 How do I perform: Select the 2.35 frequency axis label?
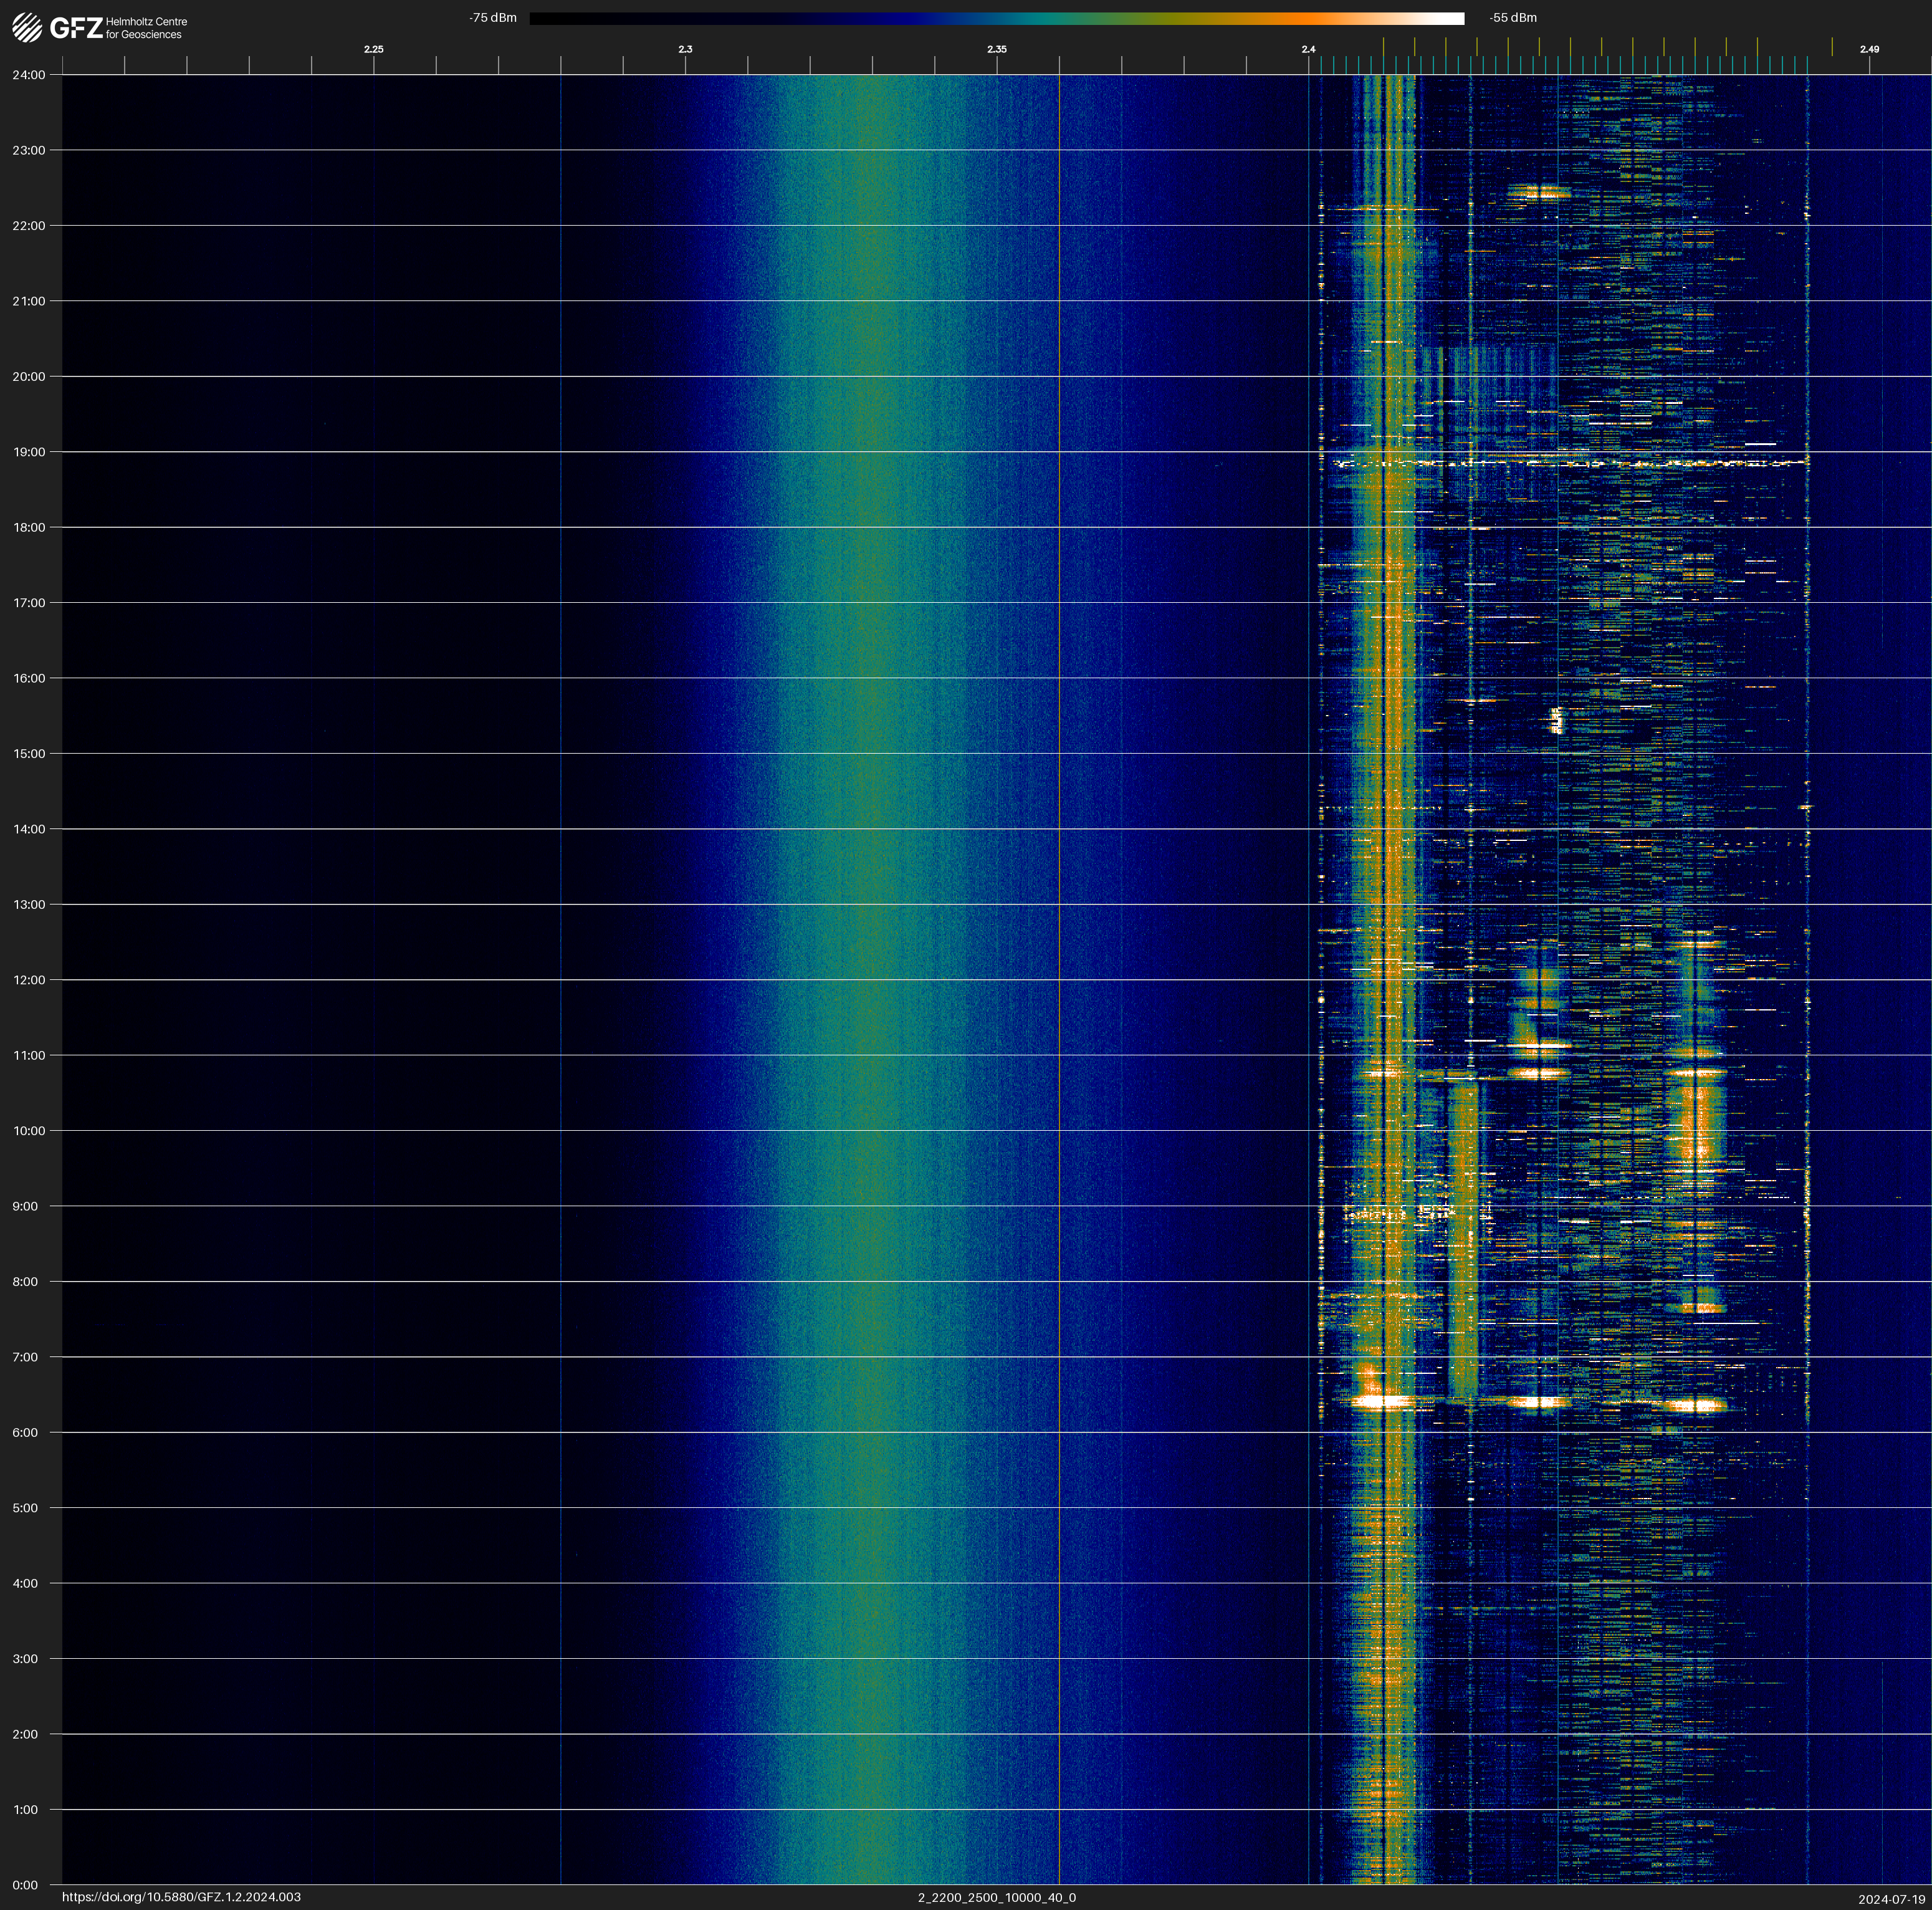click(996, 49)
